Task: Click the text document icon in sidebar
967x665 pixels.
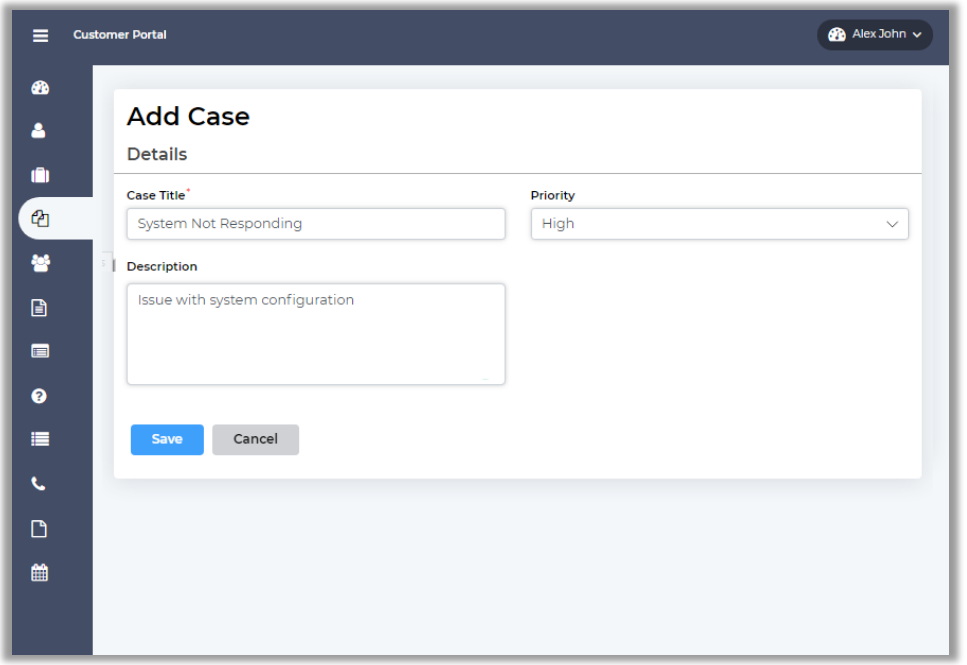Action: (x=40, y=308)
